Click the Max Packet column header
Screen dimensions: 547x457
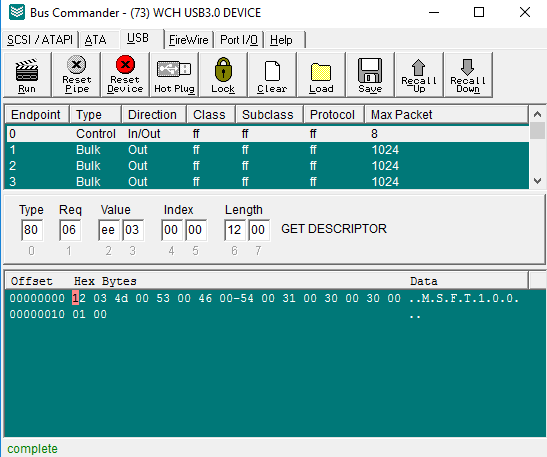pos(446,114)
